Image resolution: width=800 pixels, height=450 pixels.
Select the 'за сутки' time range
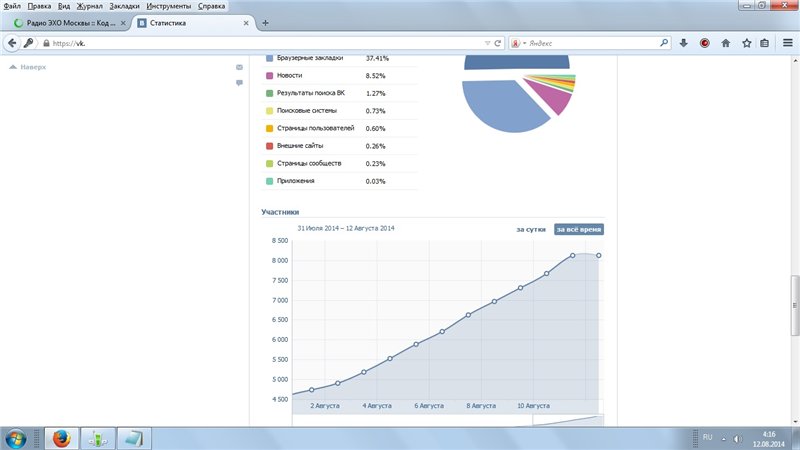pyautogui.click(x=531, y=229)
